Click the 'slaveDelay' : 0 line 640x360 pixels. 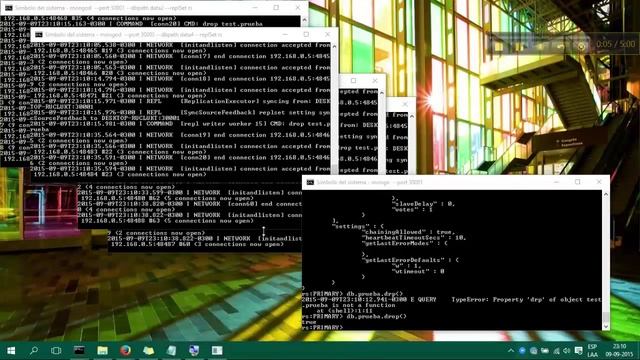(423, 204)
